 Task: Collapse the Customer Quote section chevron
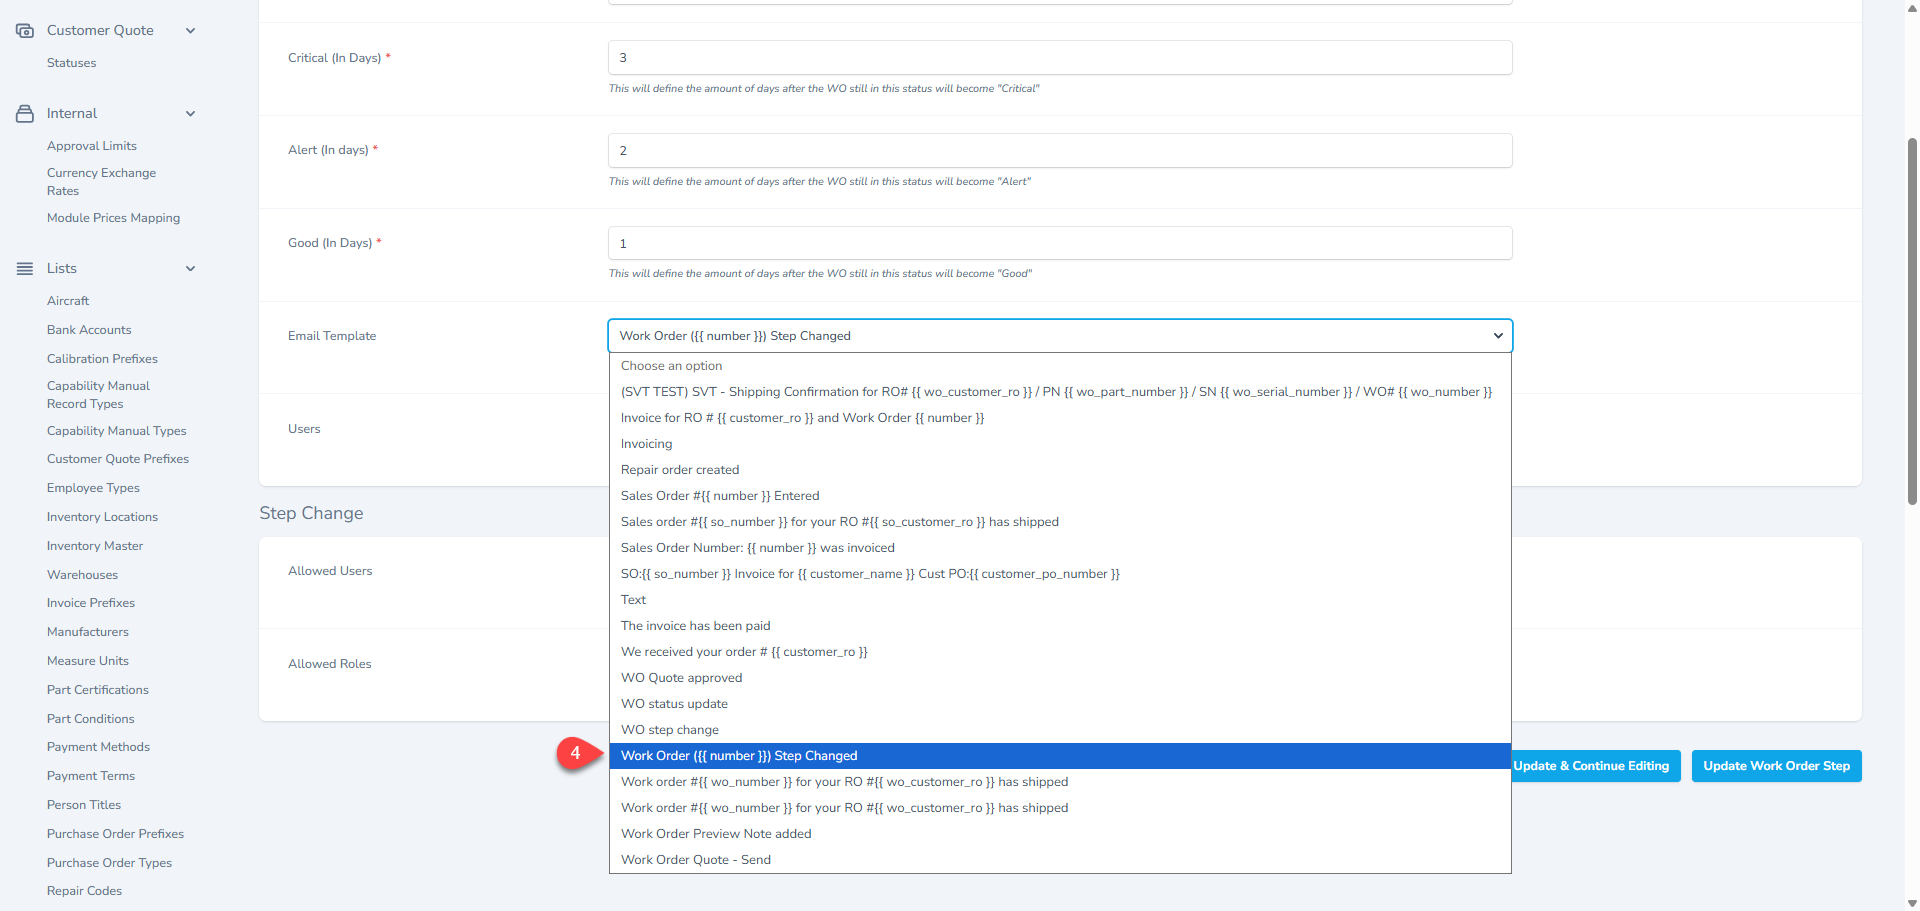pos(190,31)
